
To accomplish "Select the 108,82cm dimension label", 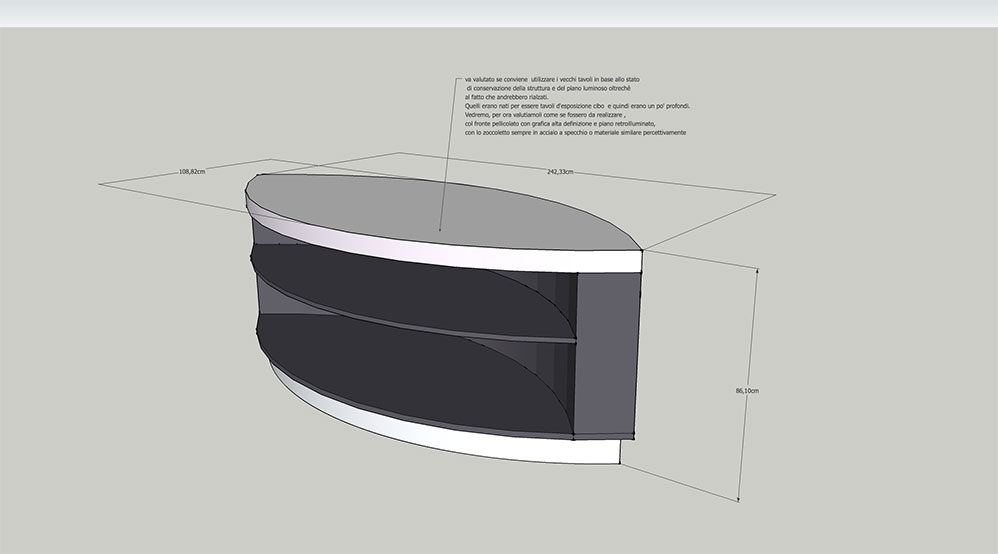I will coord(192,172).
